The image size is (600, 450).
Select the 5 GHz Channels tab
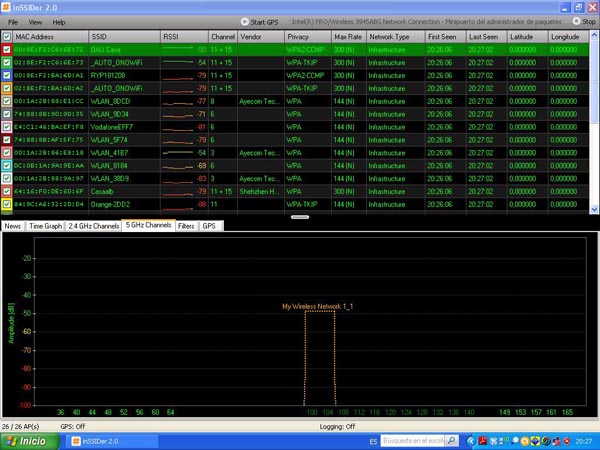[148, 225]
